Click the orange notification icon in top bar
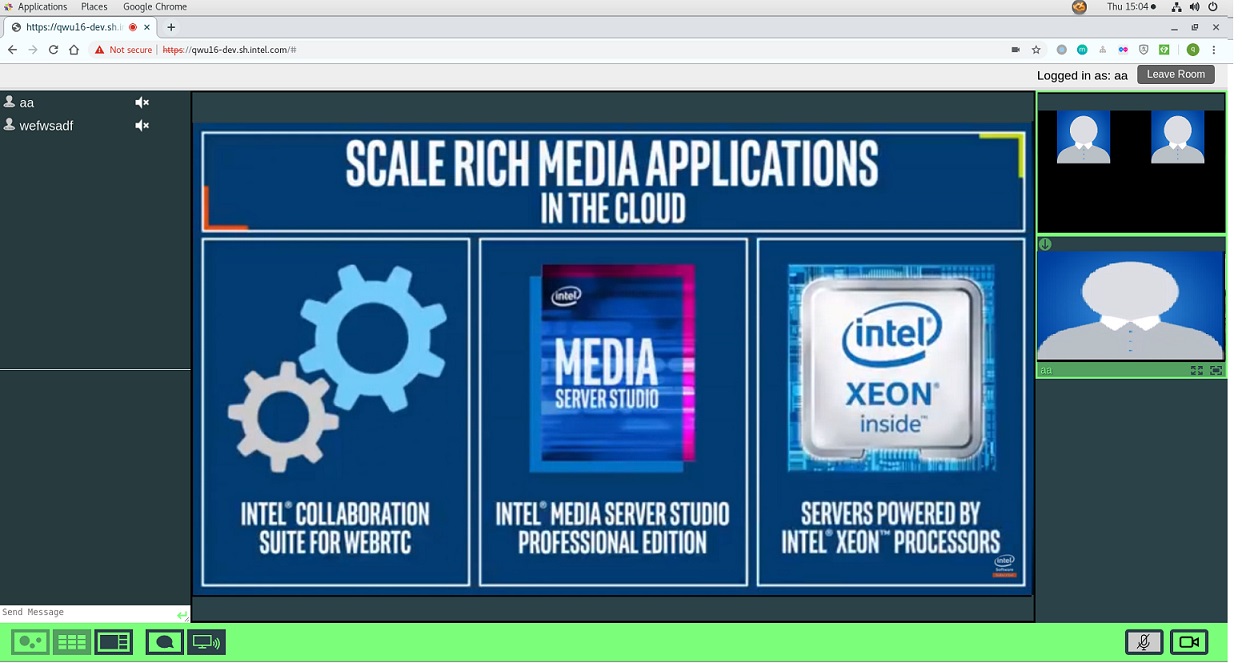The width and height of the screenshot is (1246, 663). point(1079,7)
